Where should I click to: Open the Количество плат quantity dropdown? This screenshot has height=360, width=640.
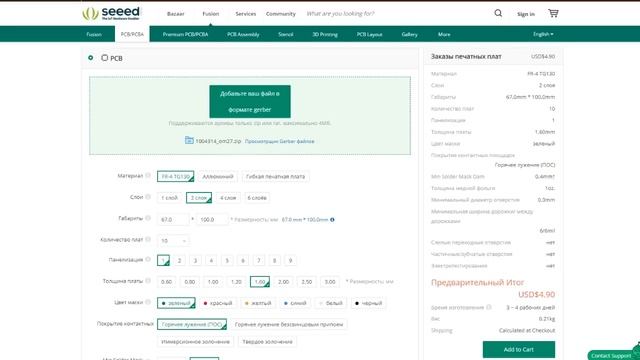(x=173, y=241)
